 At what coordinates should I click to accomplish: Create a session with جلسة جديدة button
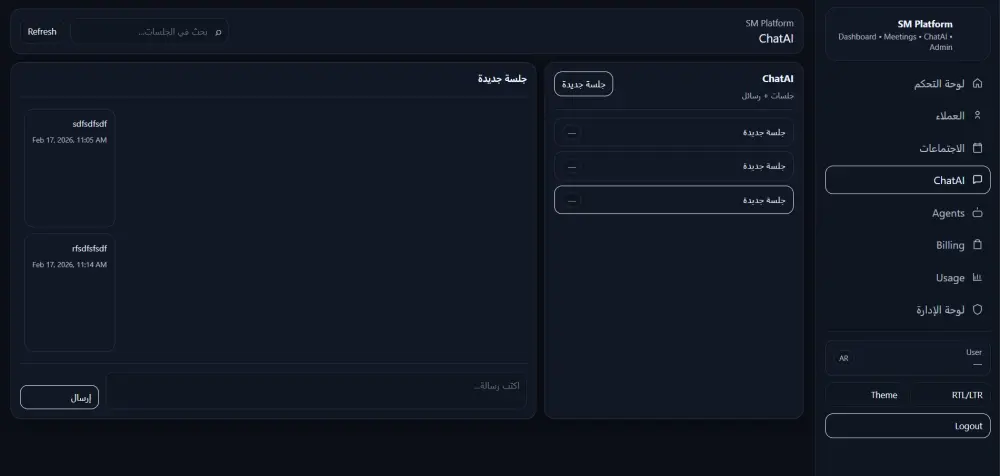[x=584, y=84]
